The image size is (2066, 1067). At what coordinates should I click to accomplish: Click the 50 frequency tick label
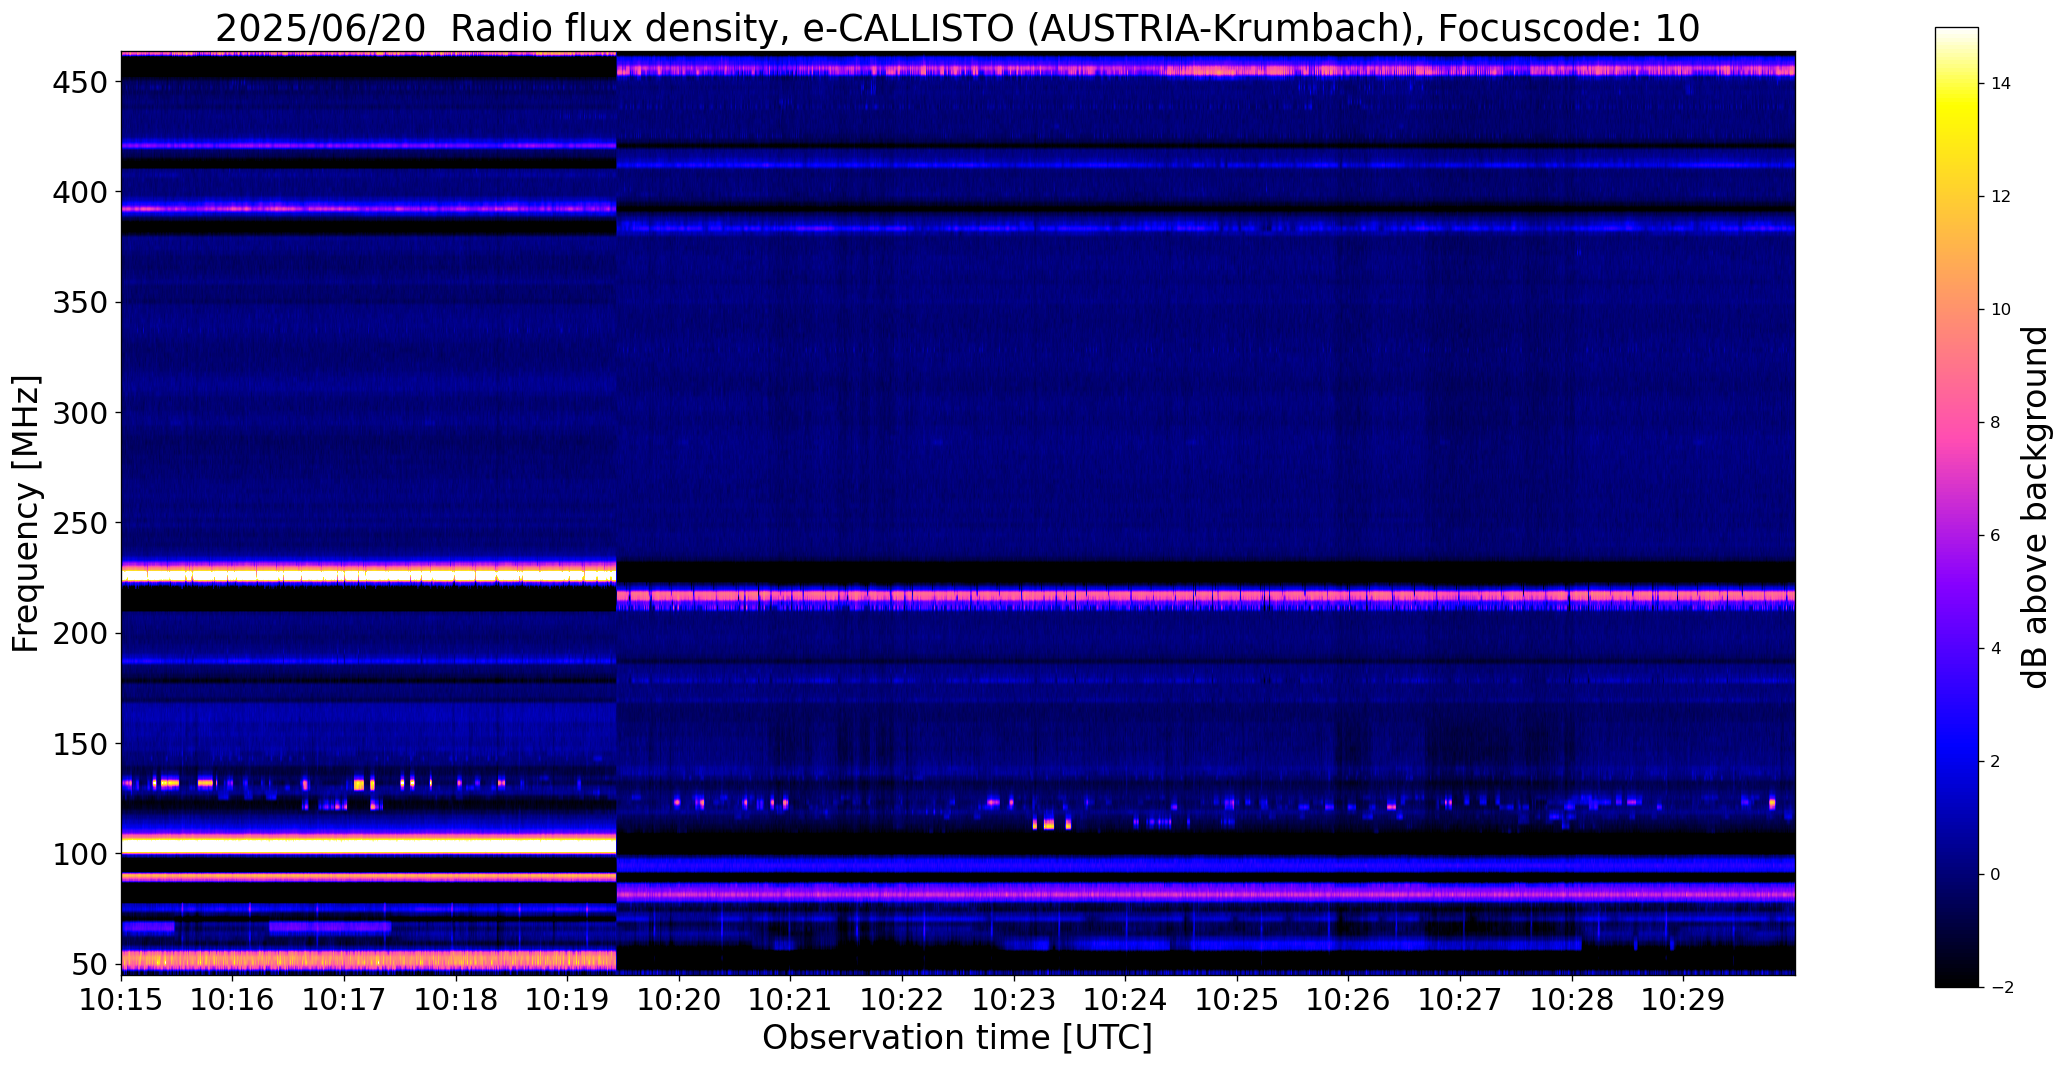tap(88, 965)
